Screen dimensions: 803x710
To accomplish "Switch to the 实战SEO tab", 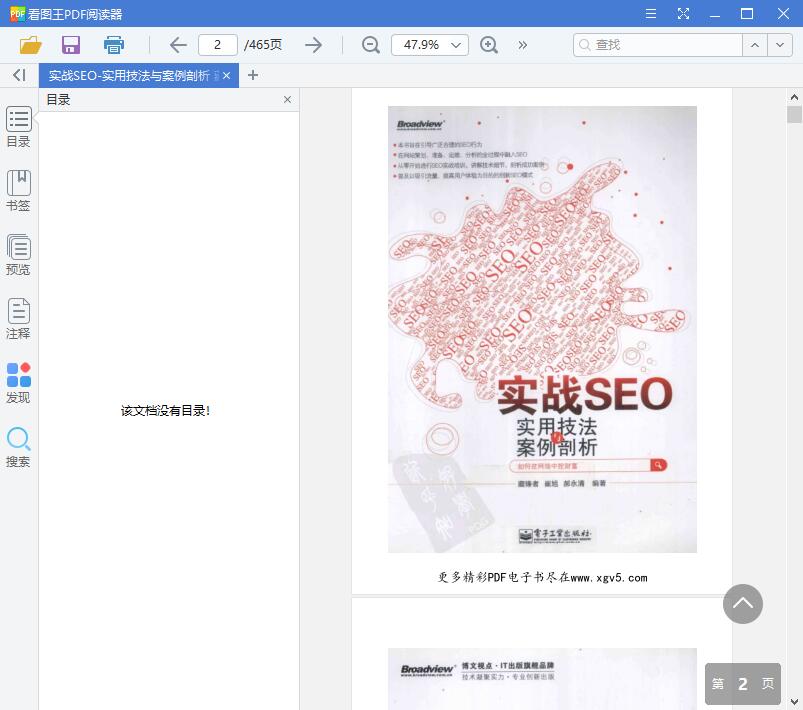I will [x=130, y=75].
